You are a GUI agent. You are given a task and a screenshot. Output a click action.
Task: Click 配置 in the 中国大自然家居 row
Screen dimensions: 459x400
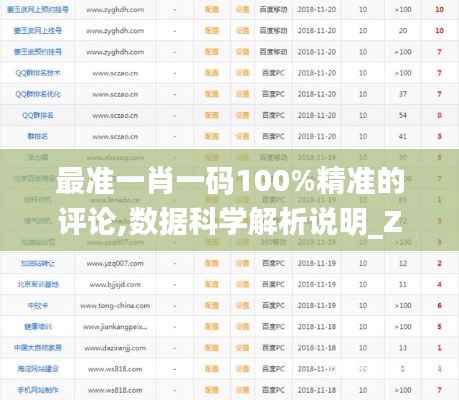pyautogui.click(x=212, y=348)
